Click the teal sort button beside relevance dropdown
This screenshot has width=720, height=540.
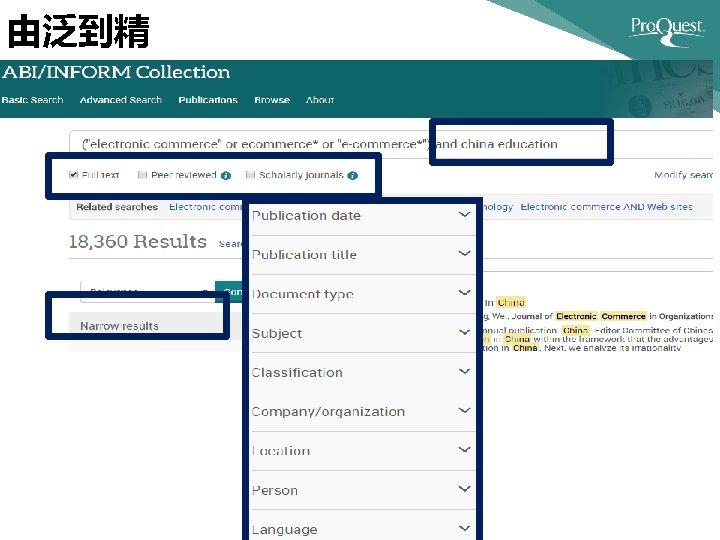coord(229,292)
